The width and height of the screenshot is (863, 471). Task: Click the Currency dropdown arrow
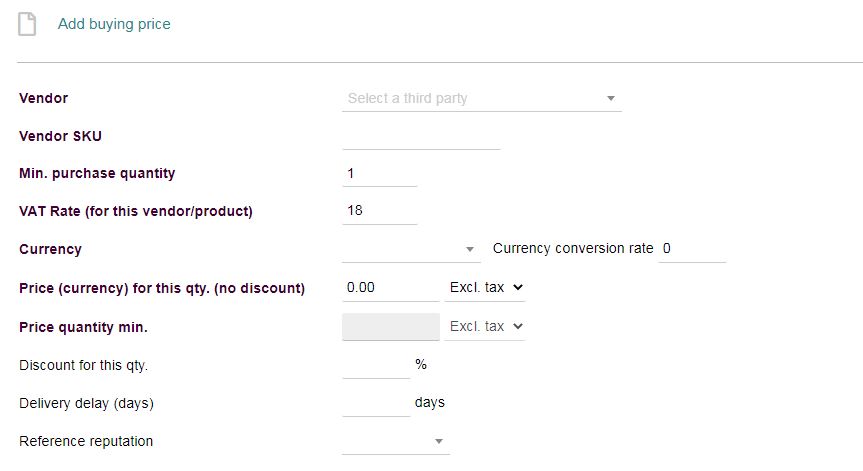pos(470,250)
